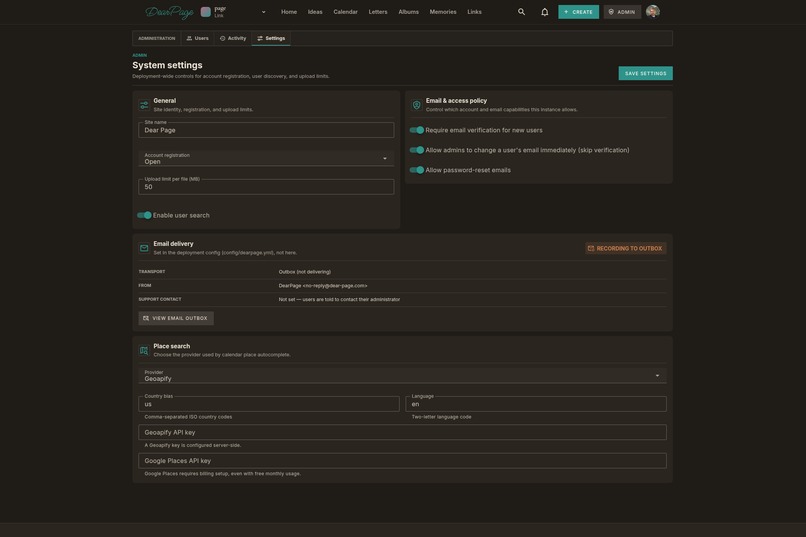Viewport: 806px width, 537px height.
Task: Open the search magnifier icon
Action: click(x=521, y=12)
